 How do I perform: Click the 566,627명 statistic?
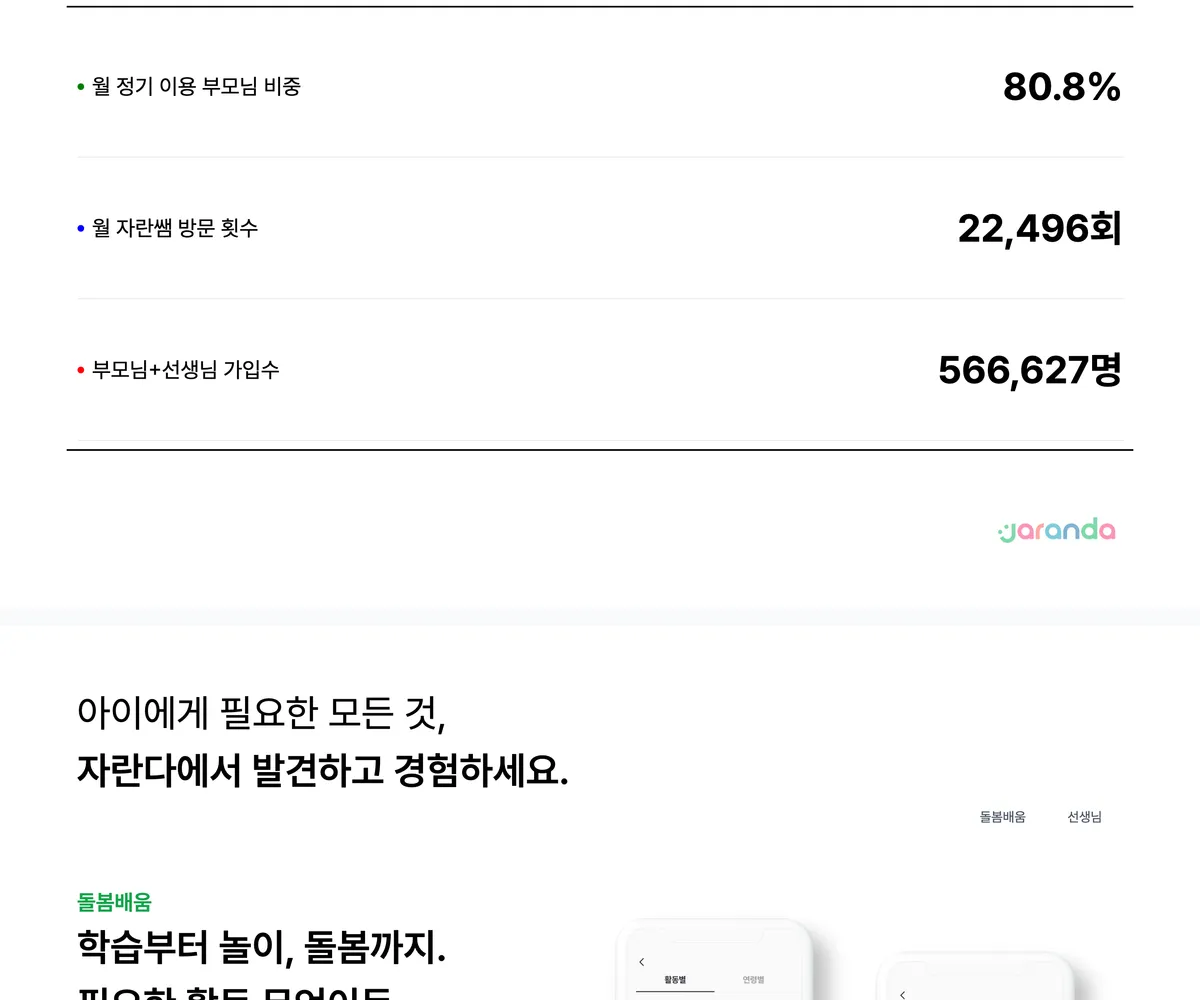pos(1030,370)
